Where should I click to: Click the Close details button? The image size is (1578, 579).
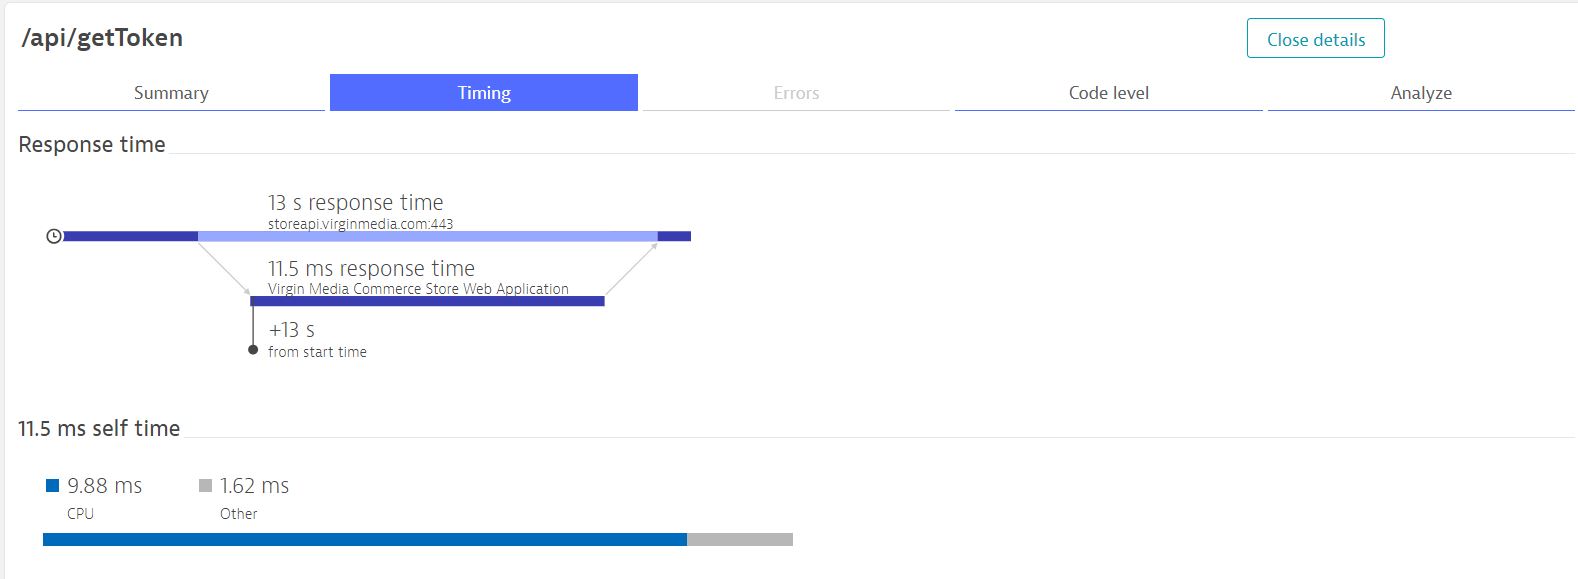pos(1315,39)
